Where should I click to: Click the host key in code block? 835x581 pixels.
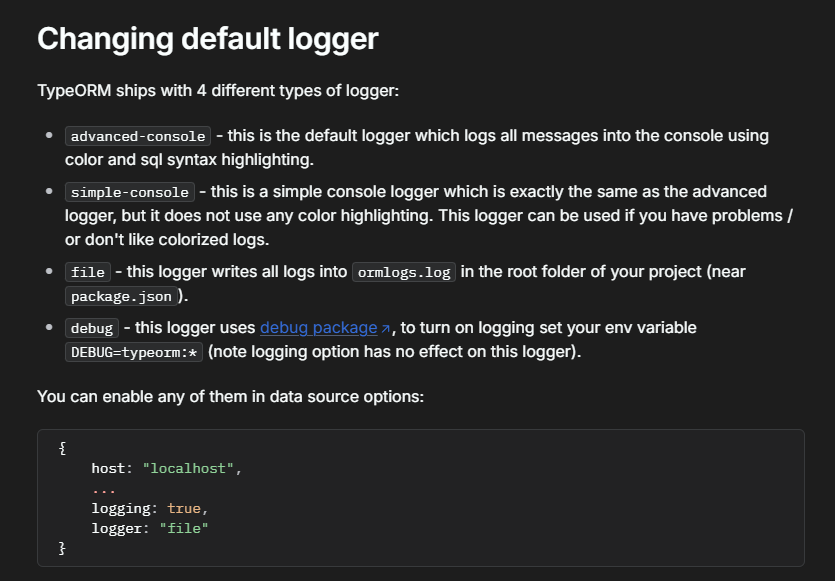click(x=108, y=468)
